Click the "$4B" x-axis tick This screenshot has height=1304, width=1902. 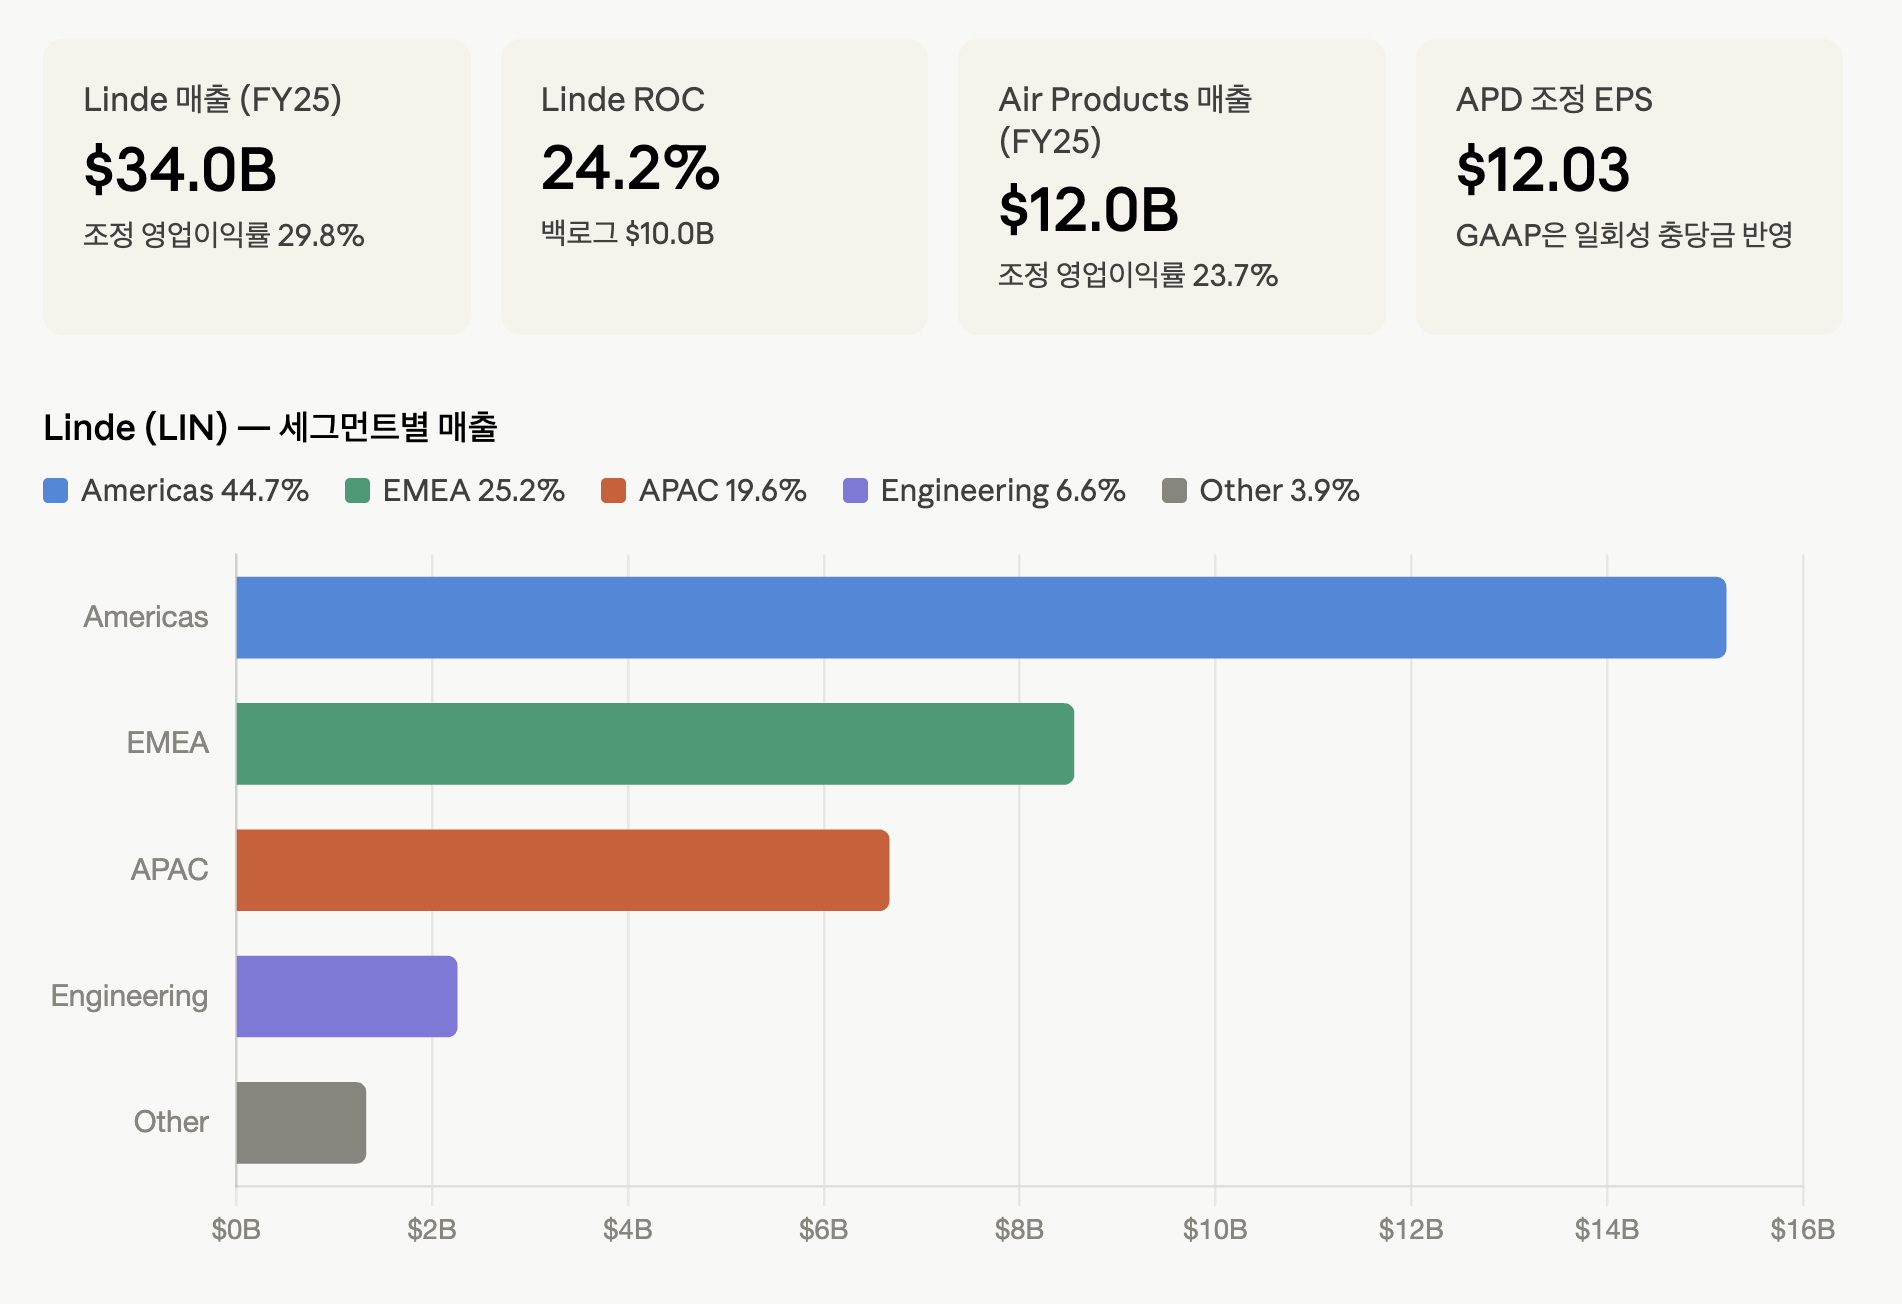(628, 1229)
